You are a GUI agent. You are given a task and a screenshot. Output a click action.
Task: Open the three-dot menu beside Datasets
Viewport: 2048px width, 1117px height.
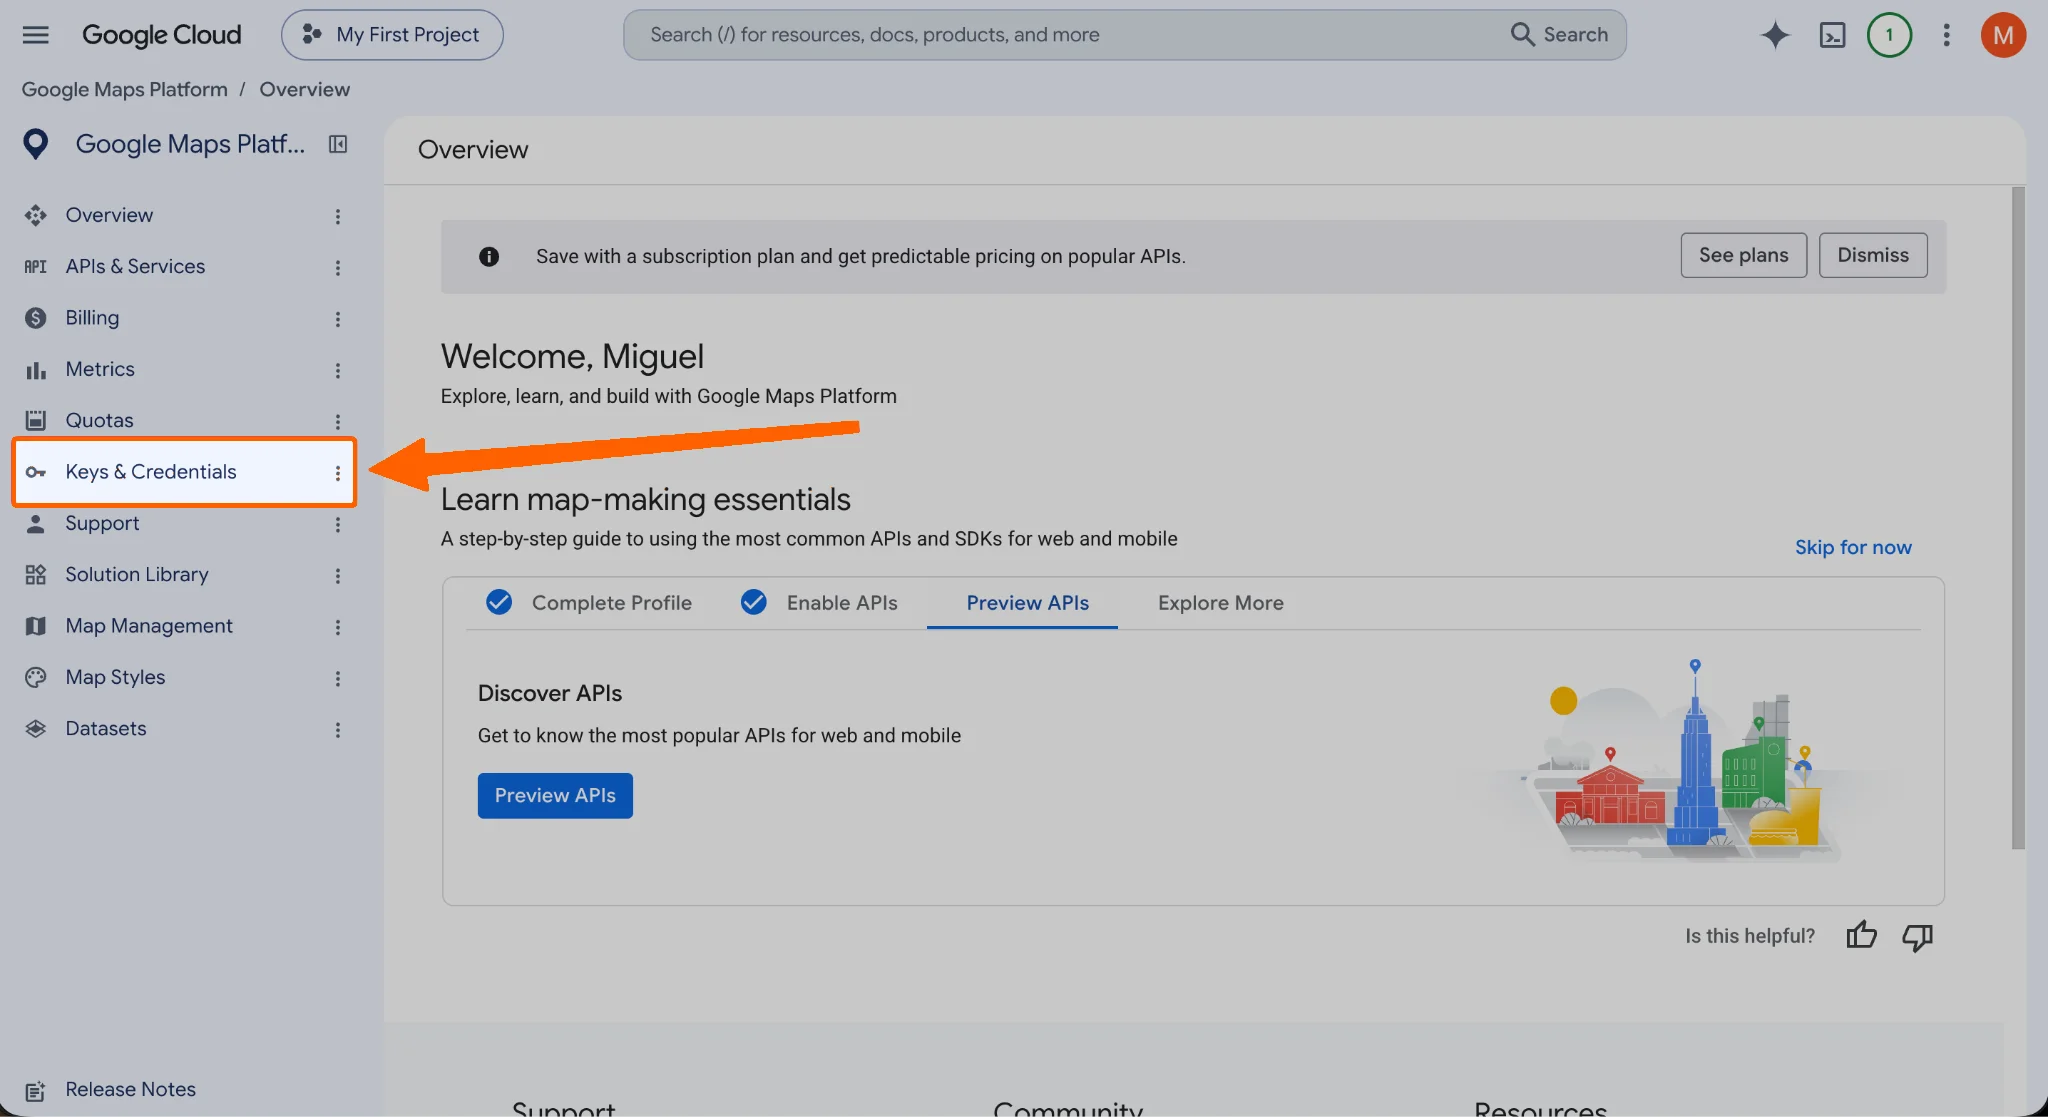338,729
